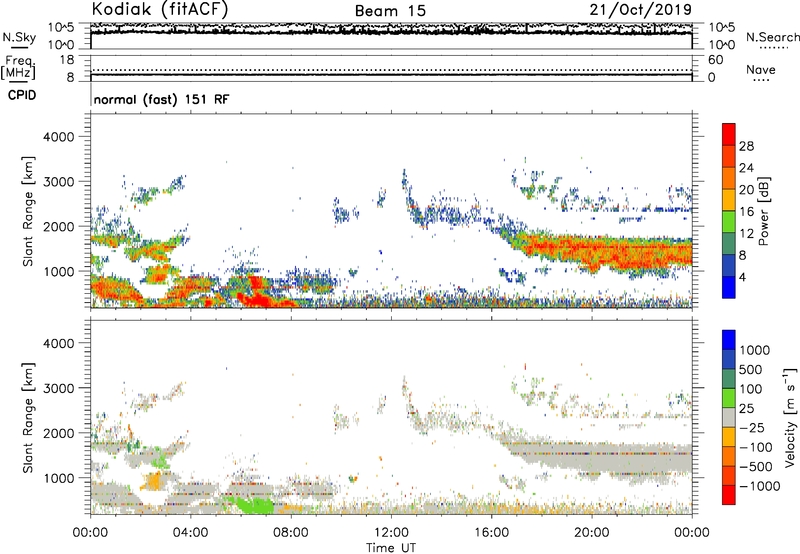The image size is (800, 554).
Task: Click the upper-left '10^5' noise axis label
Action: [61, 28]
